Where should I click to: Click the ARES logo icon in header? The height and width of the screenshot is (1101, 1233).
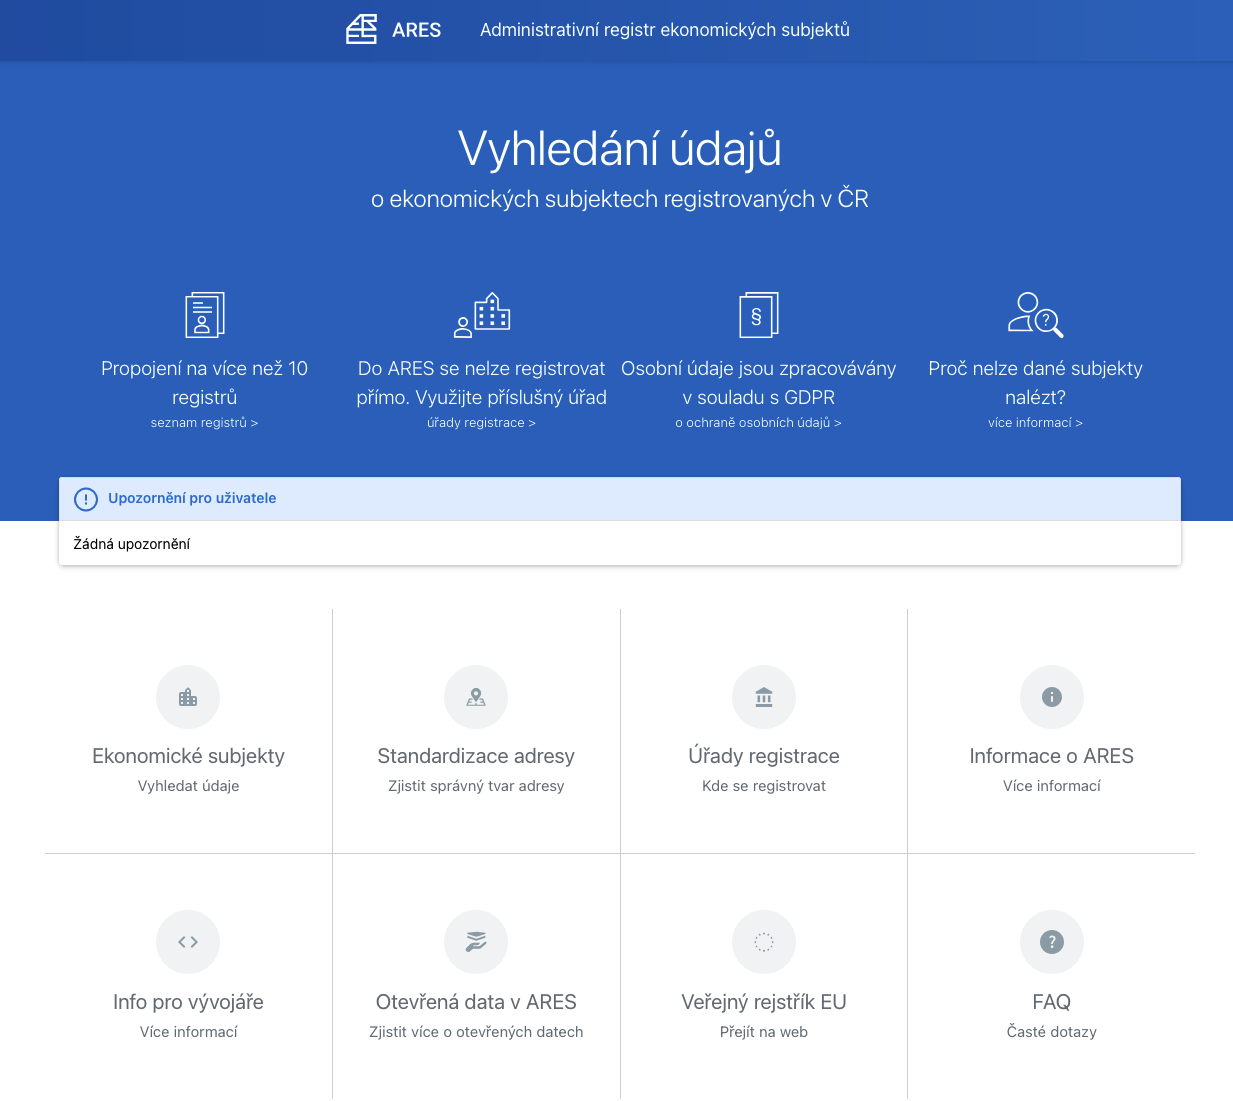[361, 30]
